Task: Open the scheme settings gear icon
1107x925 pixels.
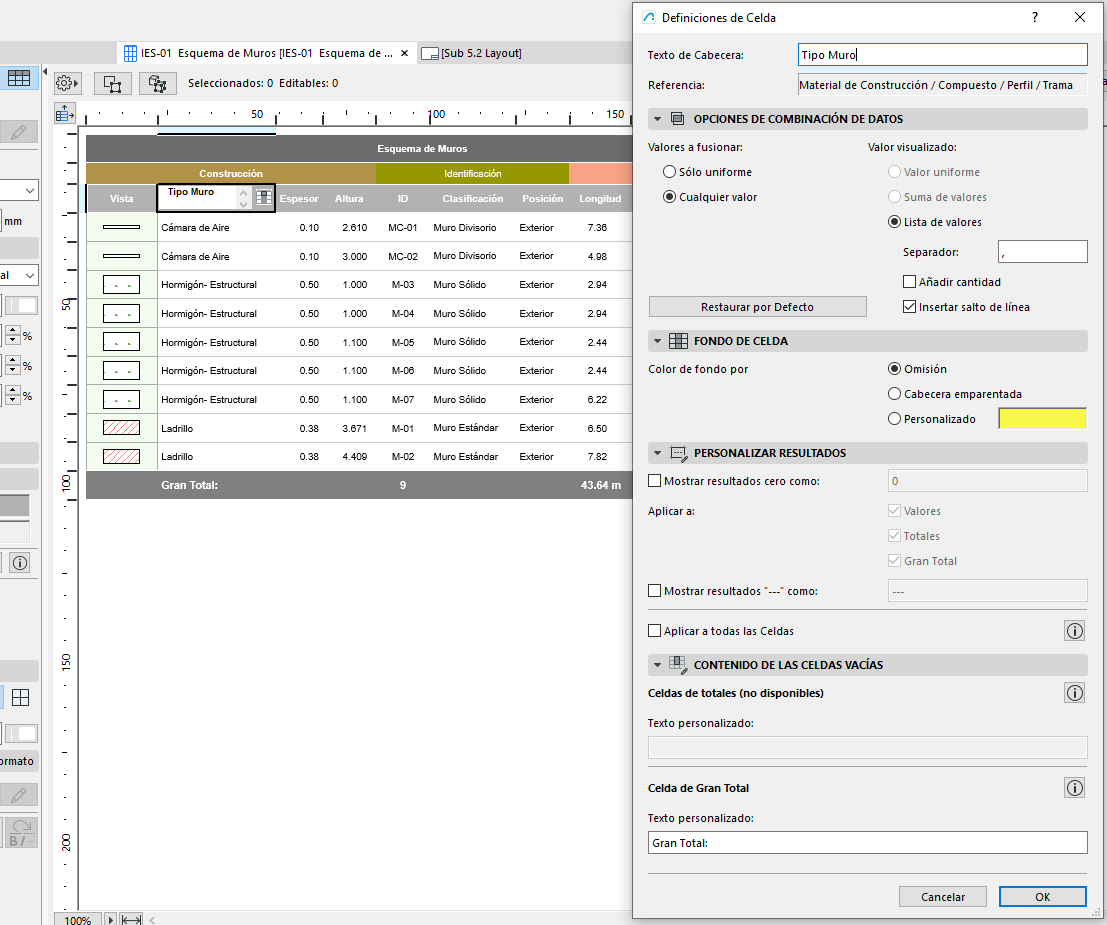Action: pos(67,84)
